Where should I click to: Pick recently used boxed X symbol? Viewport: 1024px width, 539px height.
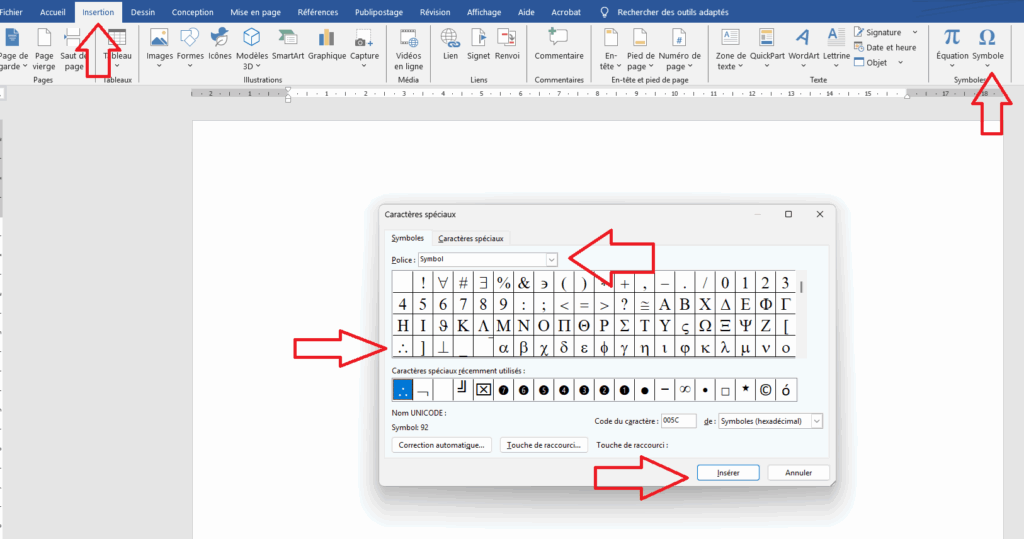click(x=483, y=390)
